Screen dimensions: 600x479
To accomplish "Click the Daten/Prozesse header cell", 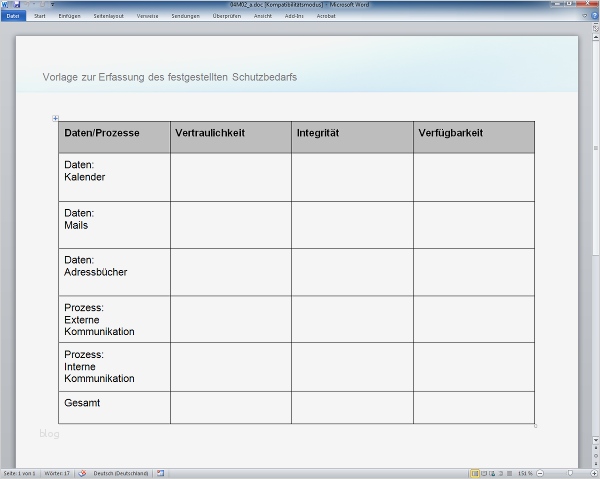I will pyautogui.click(x=114, y=137).
